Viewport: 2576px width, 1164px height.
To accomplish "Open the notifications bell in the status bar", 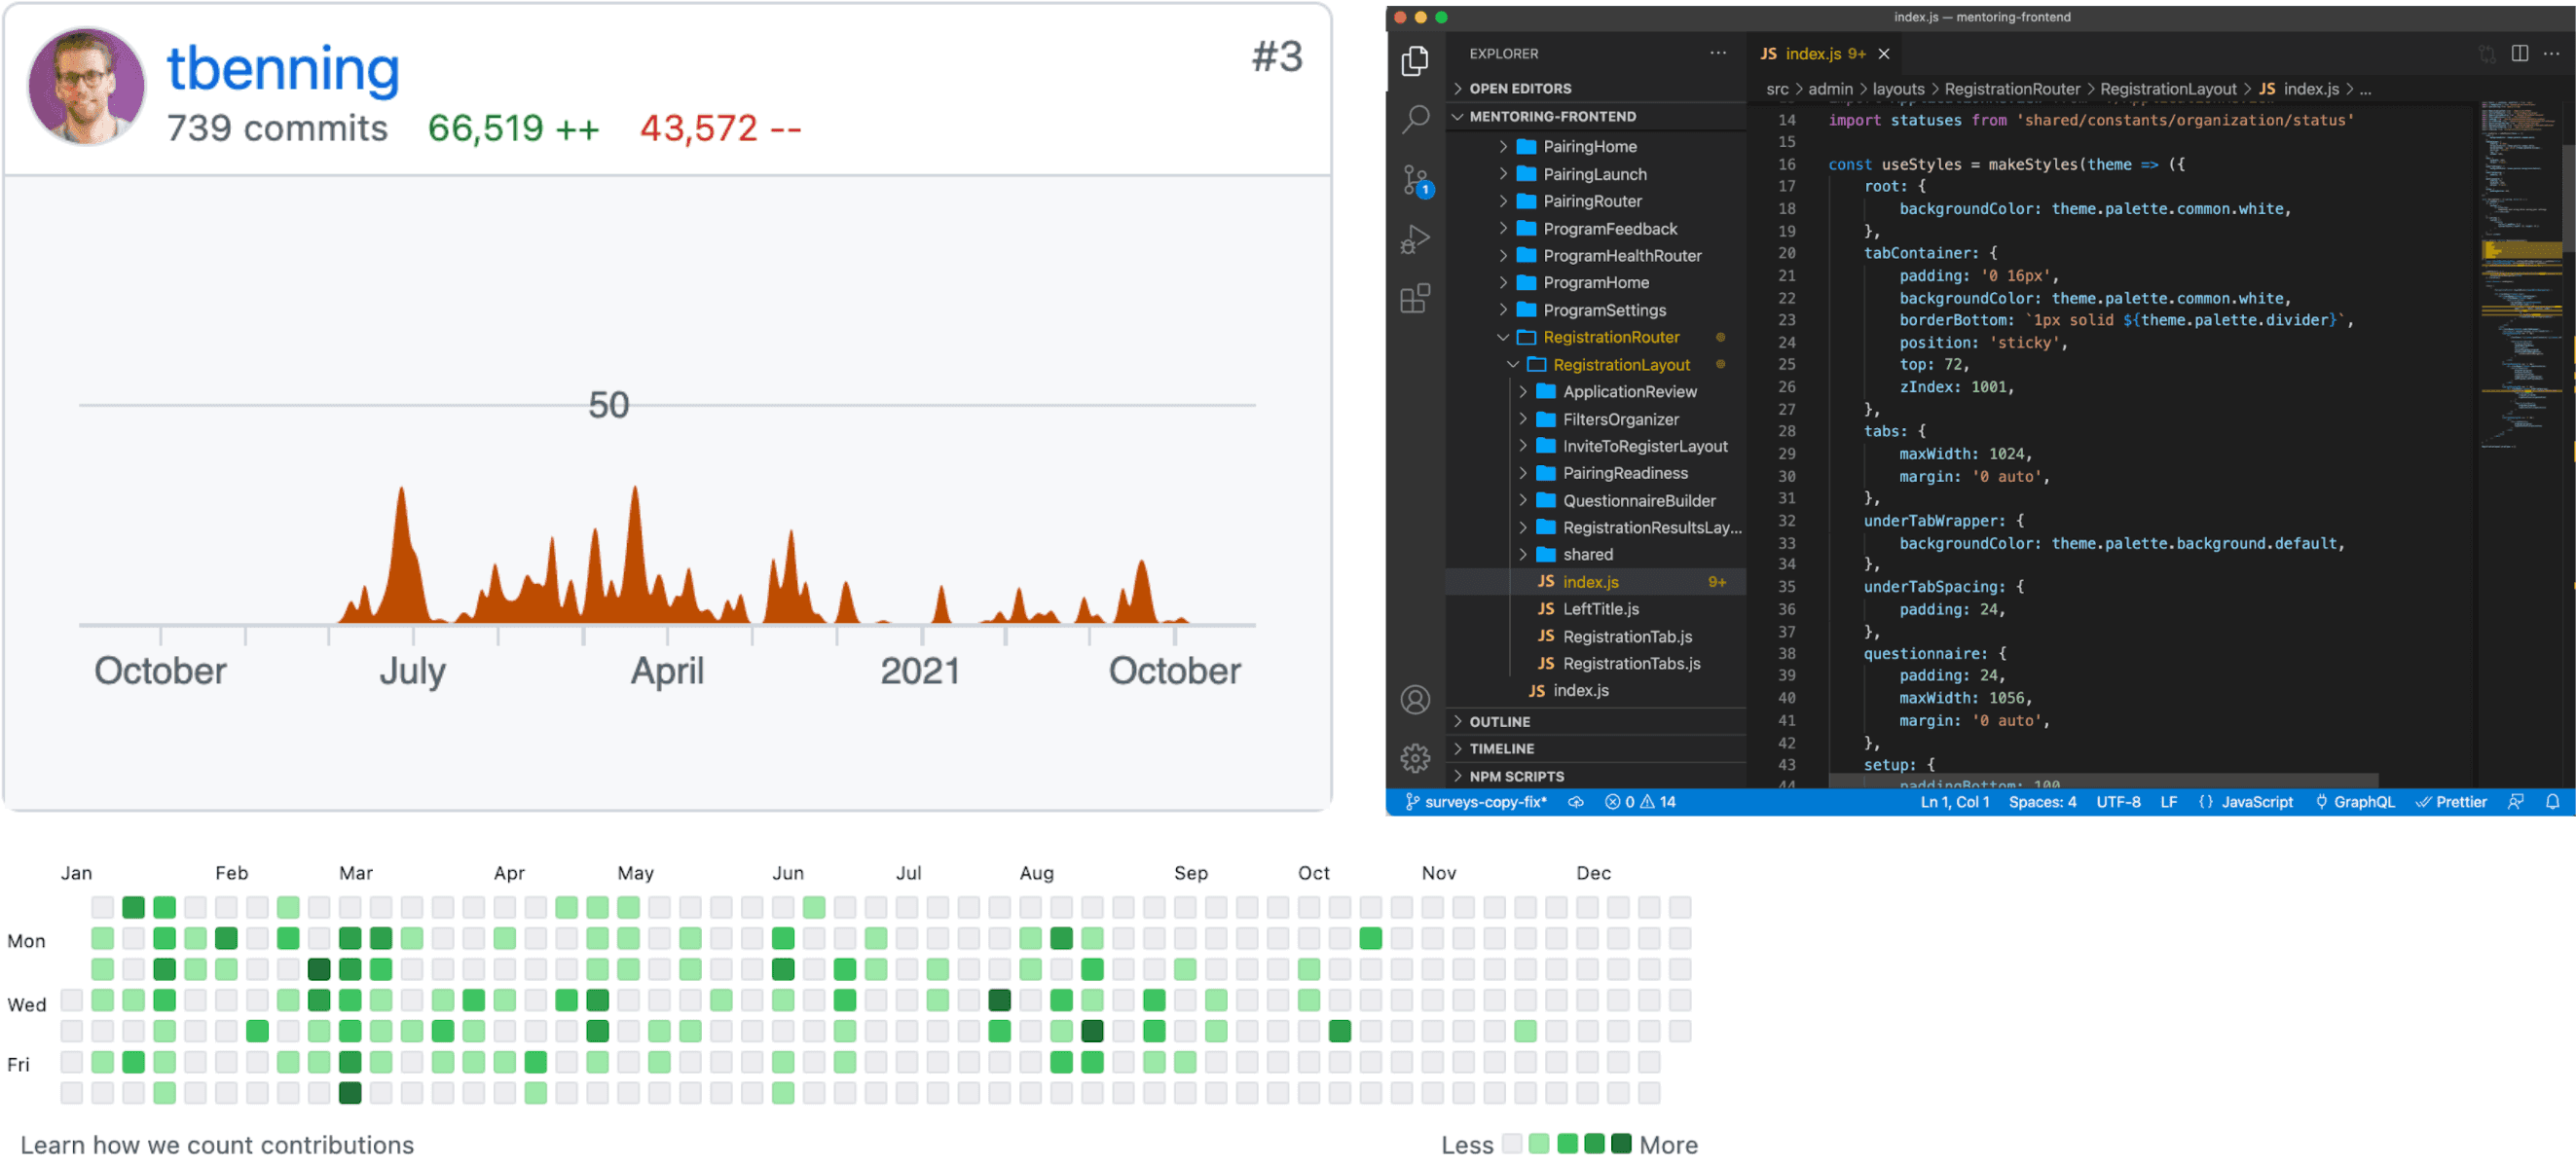I will point(2556,801).
